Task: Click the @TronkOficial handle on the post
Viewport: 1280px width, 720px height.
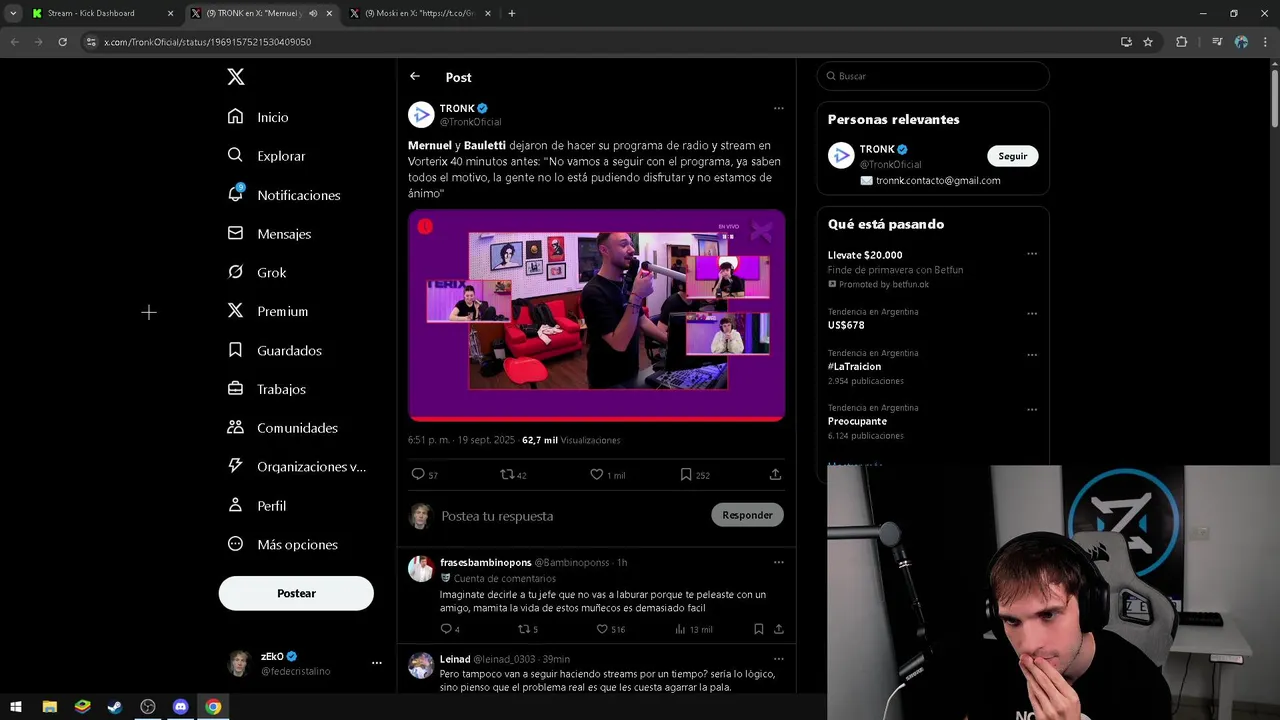Action: 470,122
